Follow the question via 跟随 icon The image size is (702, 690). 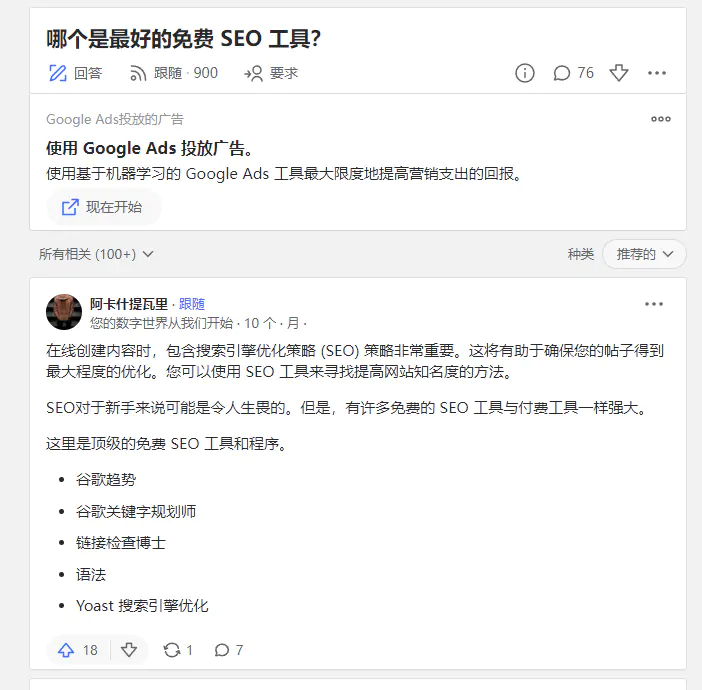coord(138,73)
